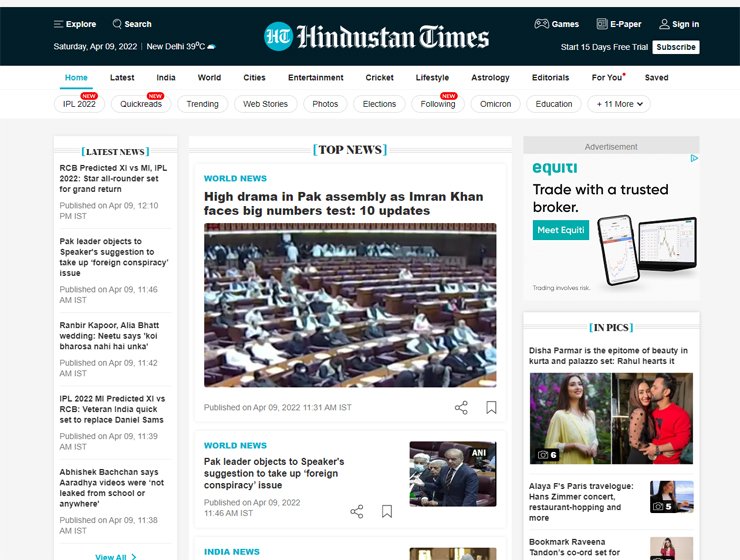
Task: Open the 6-photo Disha Parmar gallery badge
Action: [x=547, y=455]
